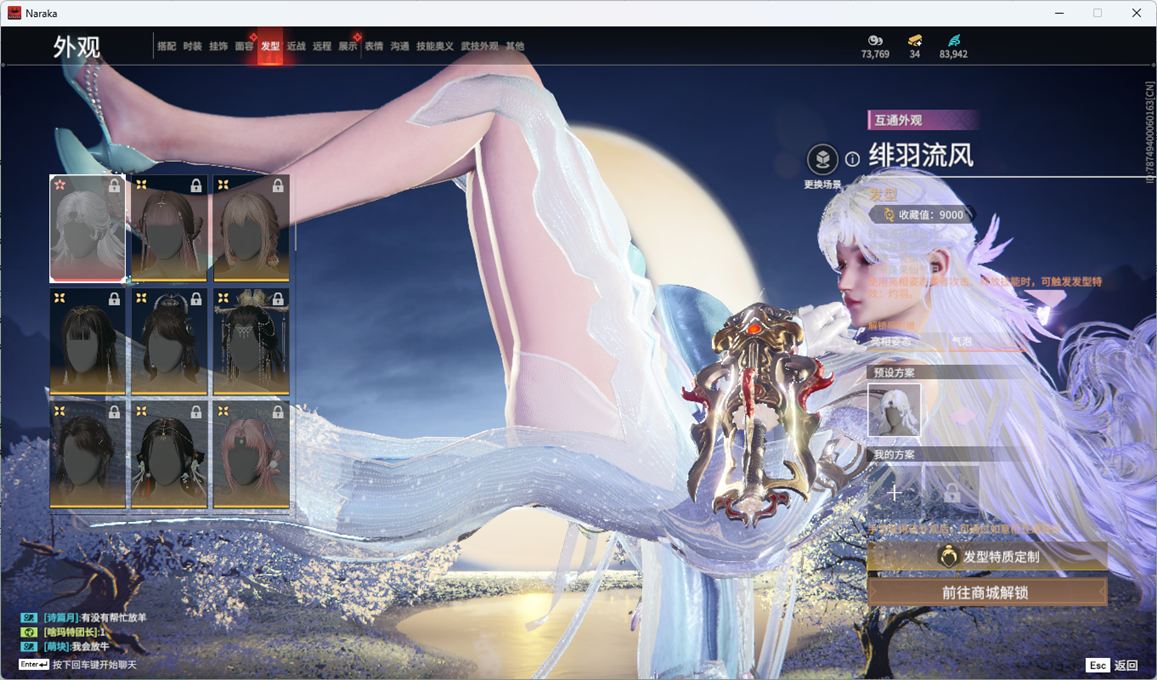The width and height of the screenshot is (1157, 680).
Task: Select the short dark wavy hairstyle in the bottom row
Action: coord(87,454)
